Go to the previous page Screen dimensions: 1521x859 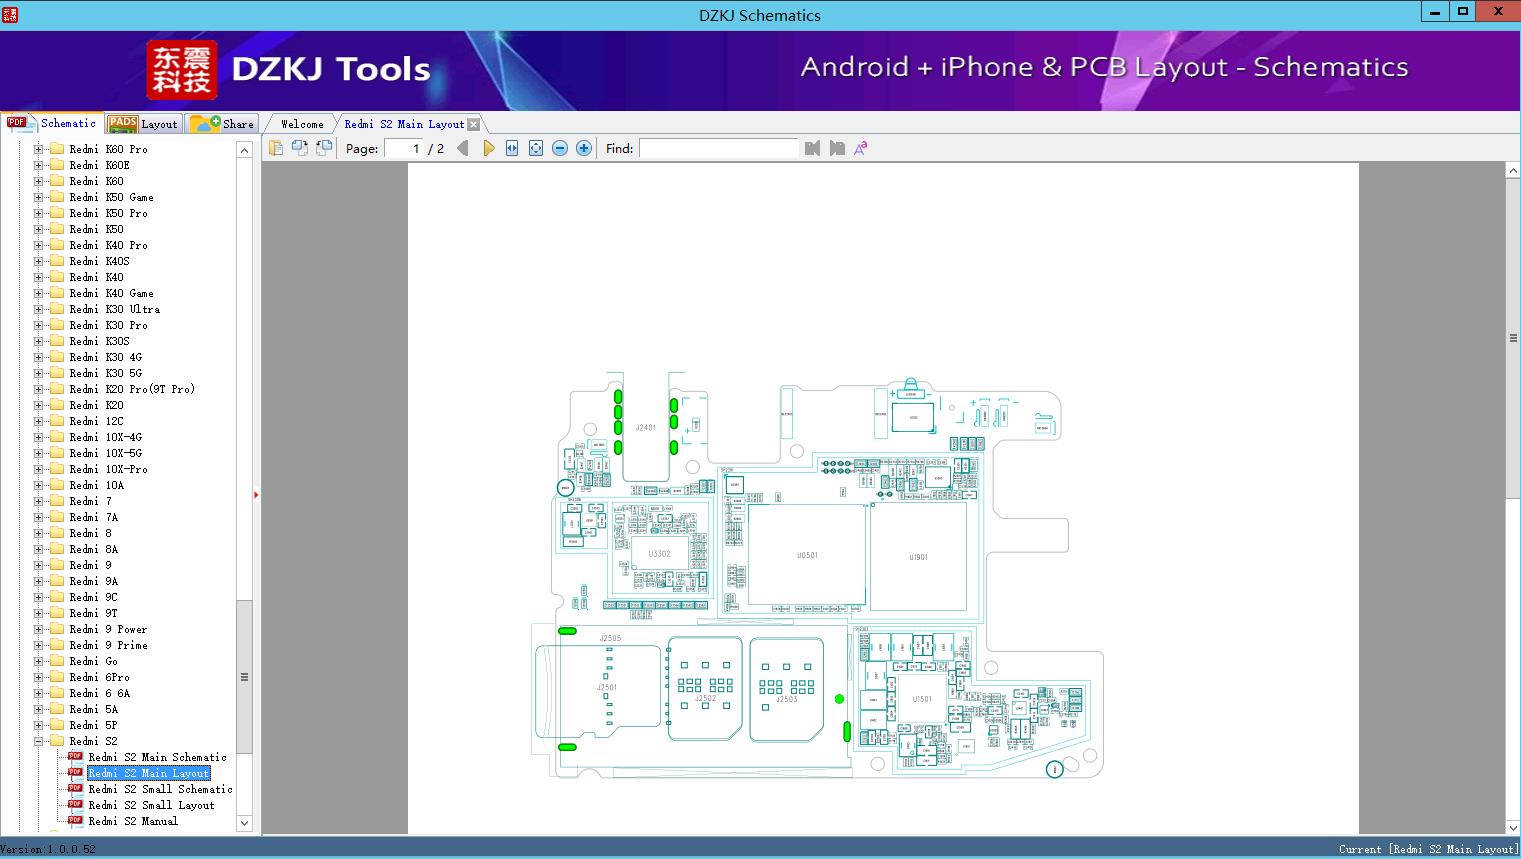point(463,148)
